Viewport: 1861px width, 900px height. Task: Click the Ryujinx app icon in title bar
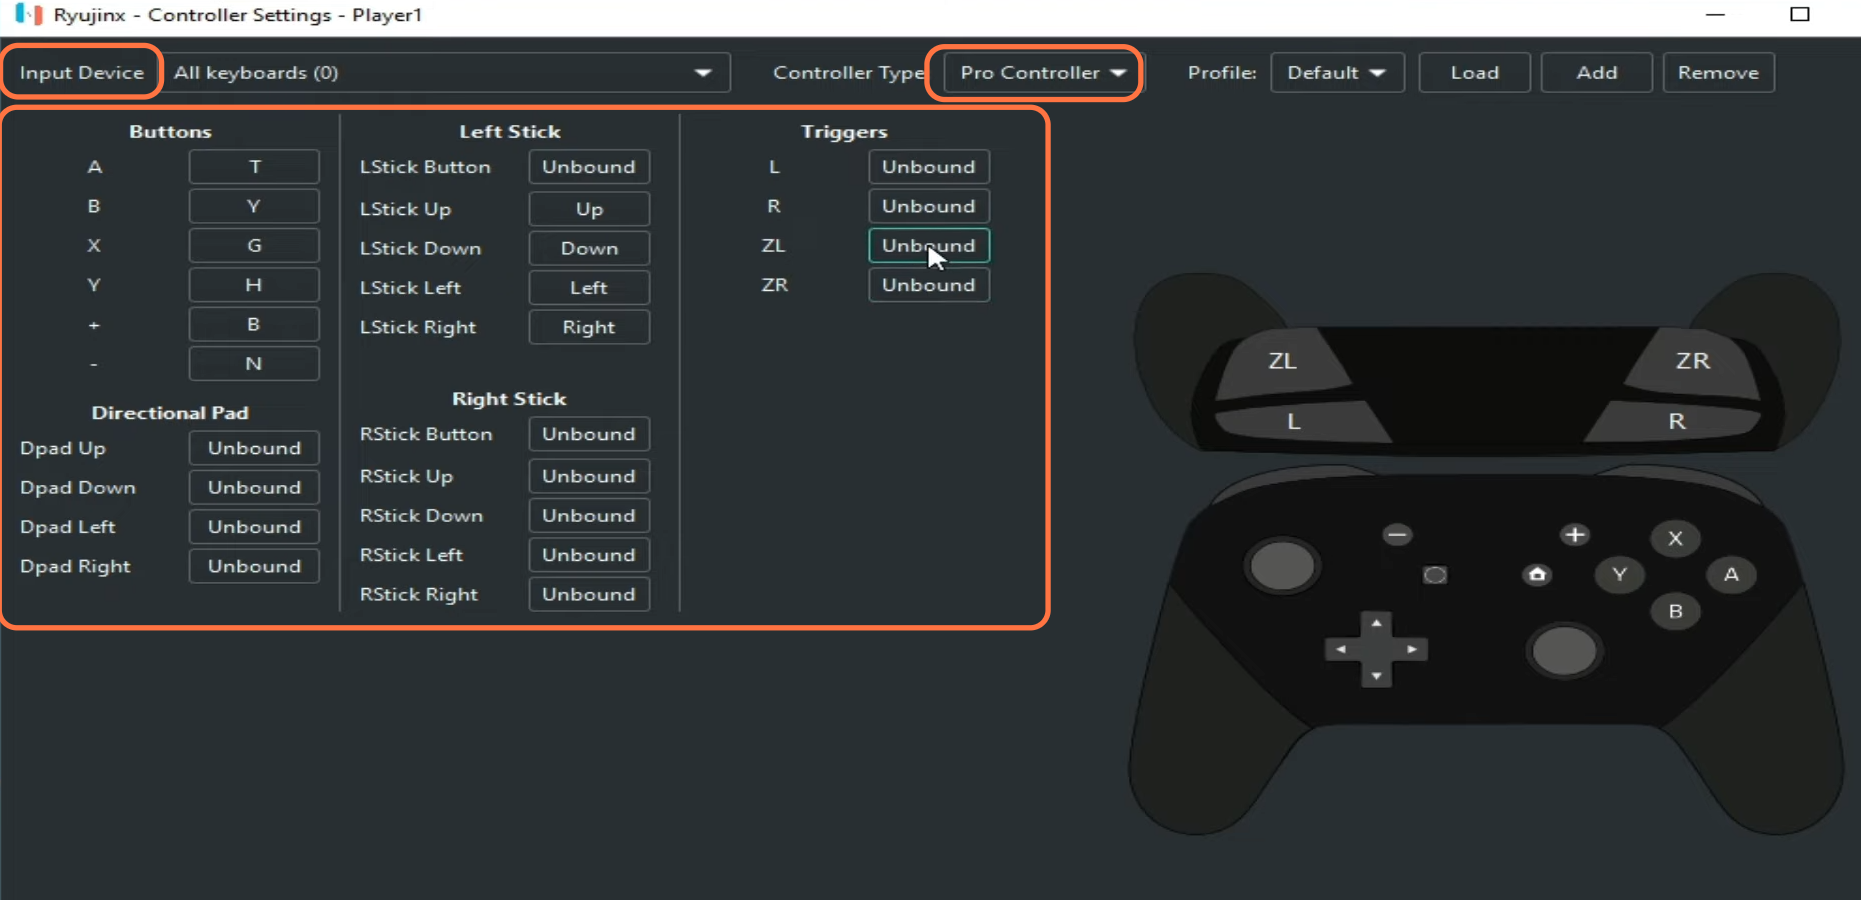click(29, 14)
